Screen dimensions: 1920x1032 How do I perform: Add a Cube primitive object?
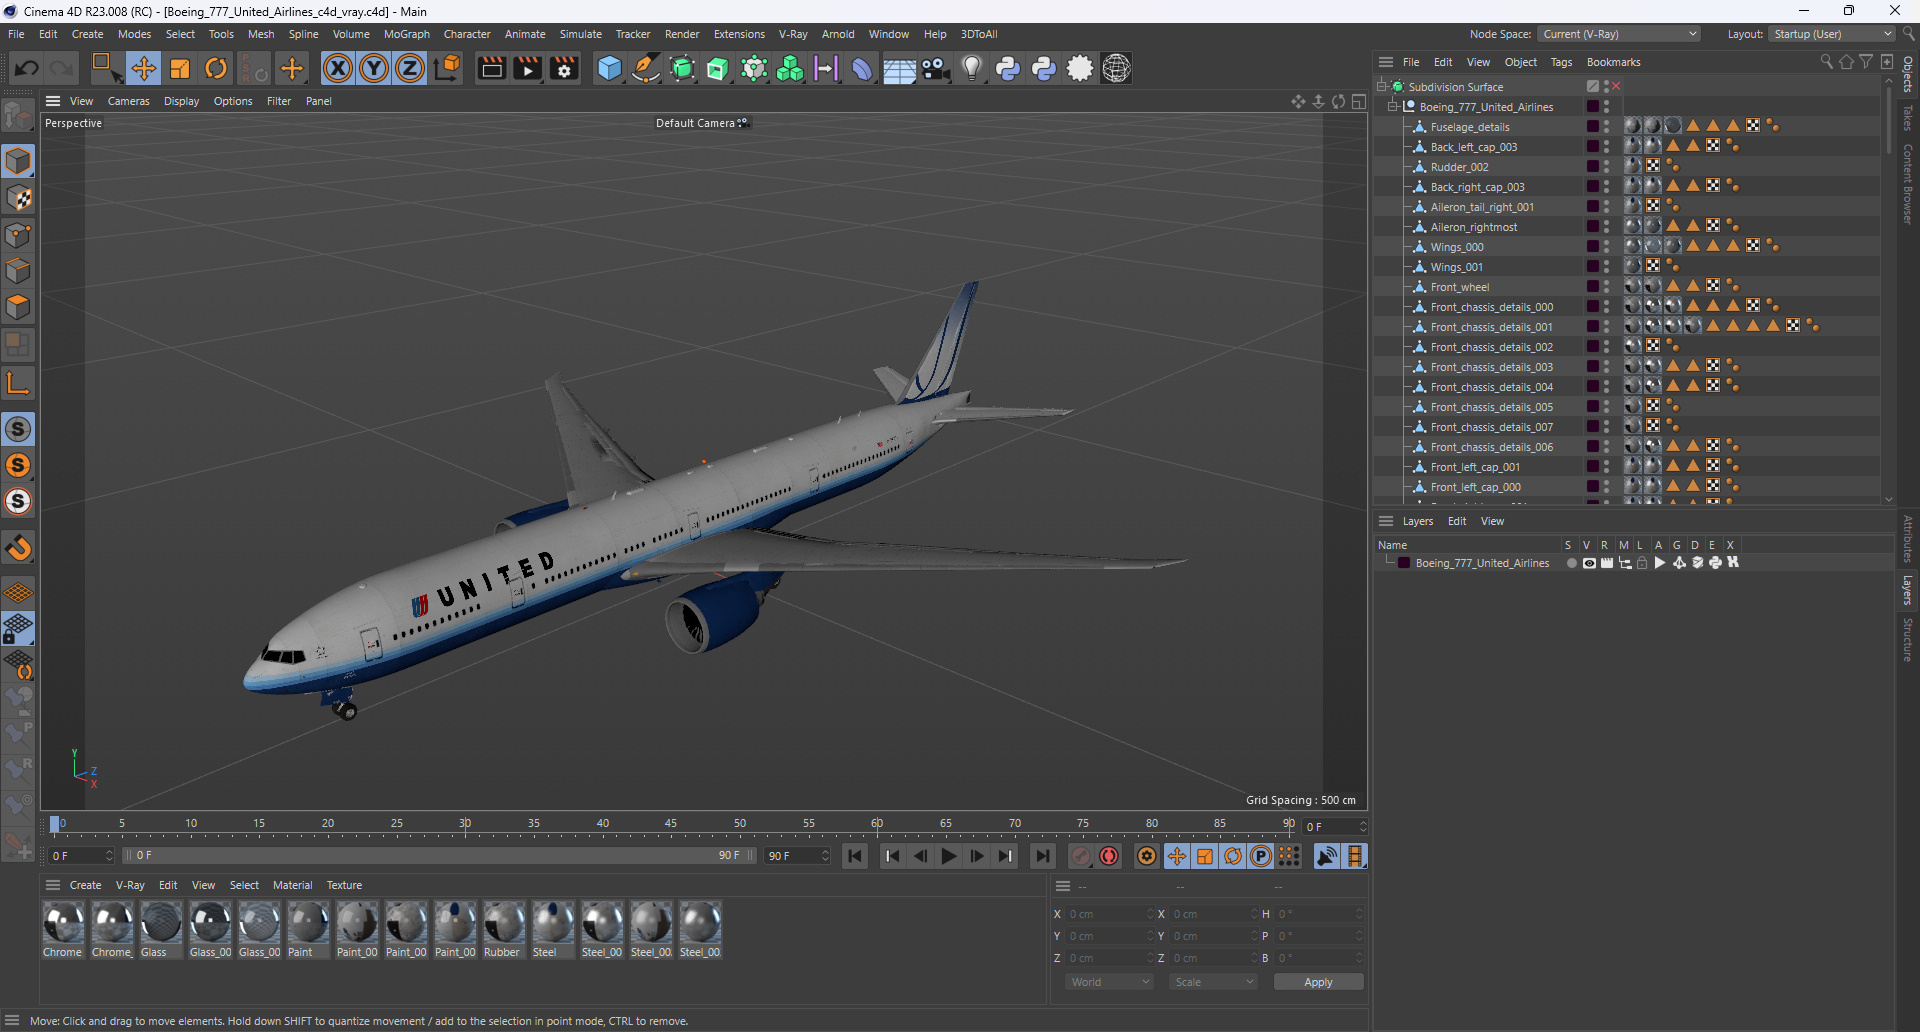(609, 68)
